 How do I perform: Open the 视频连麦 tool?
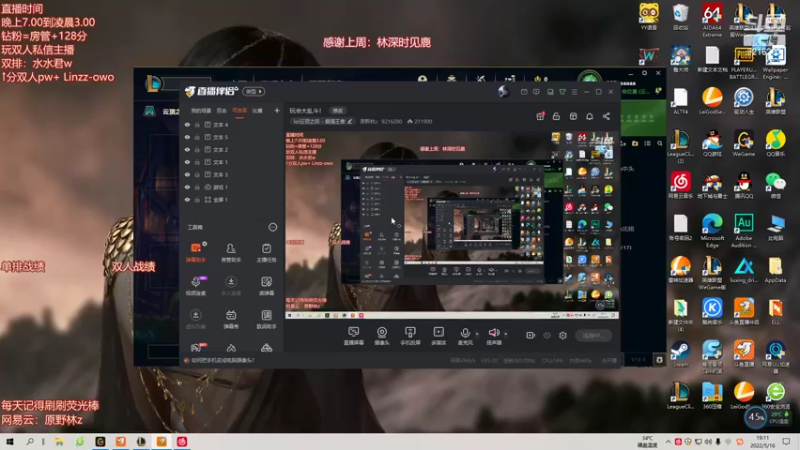pyautogui.click(x=196, y=286)
